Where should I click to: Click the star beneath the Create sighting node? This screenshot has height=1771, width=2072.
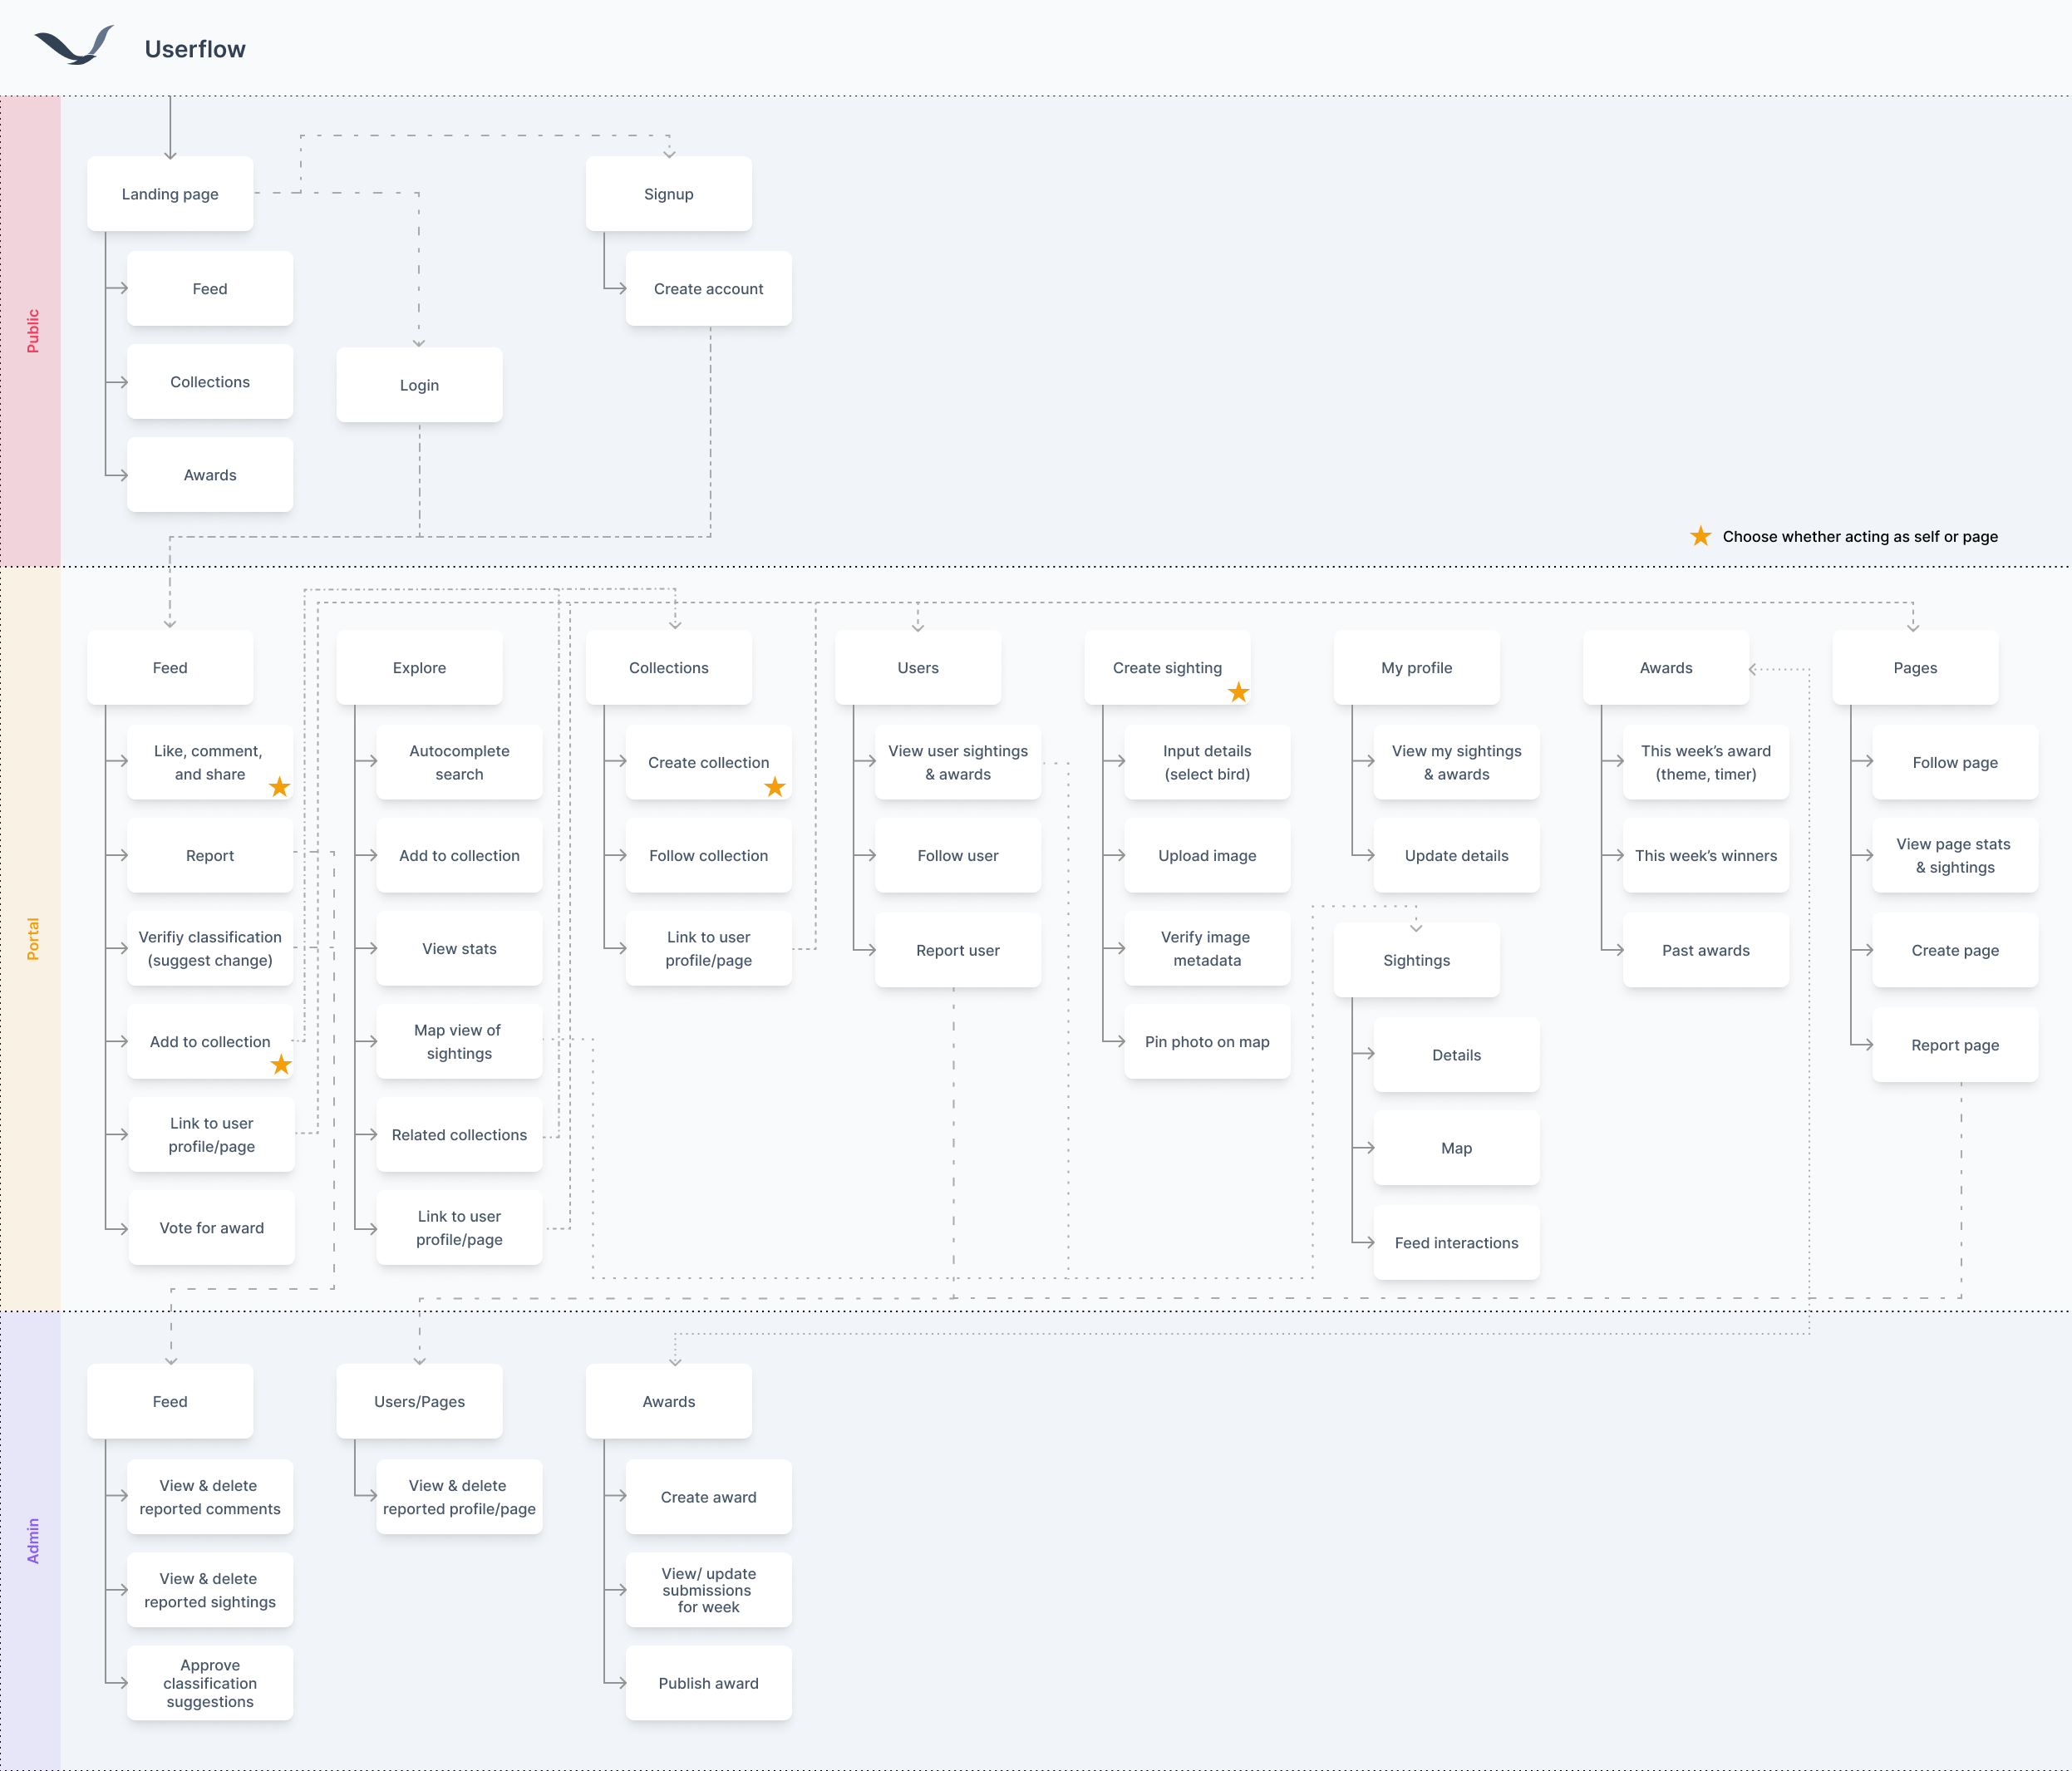(x=1238, y=691)
